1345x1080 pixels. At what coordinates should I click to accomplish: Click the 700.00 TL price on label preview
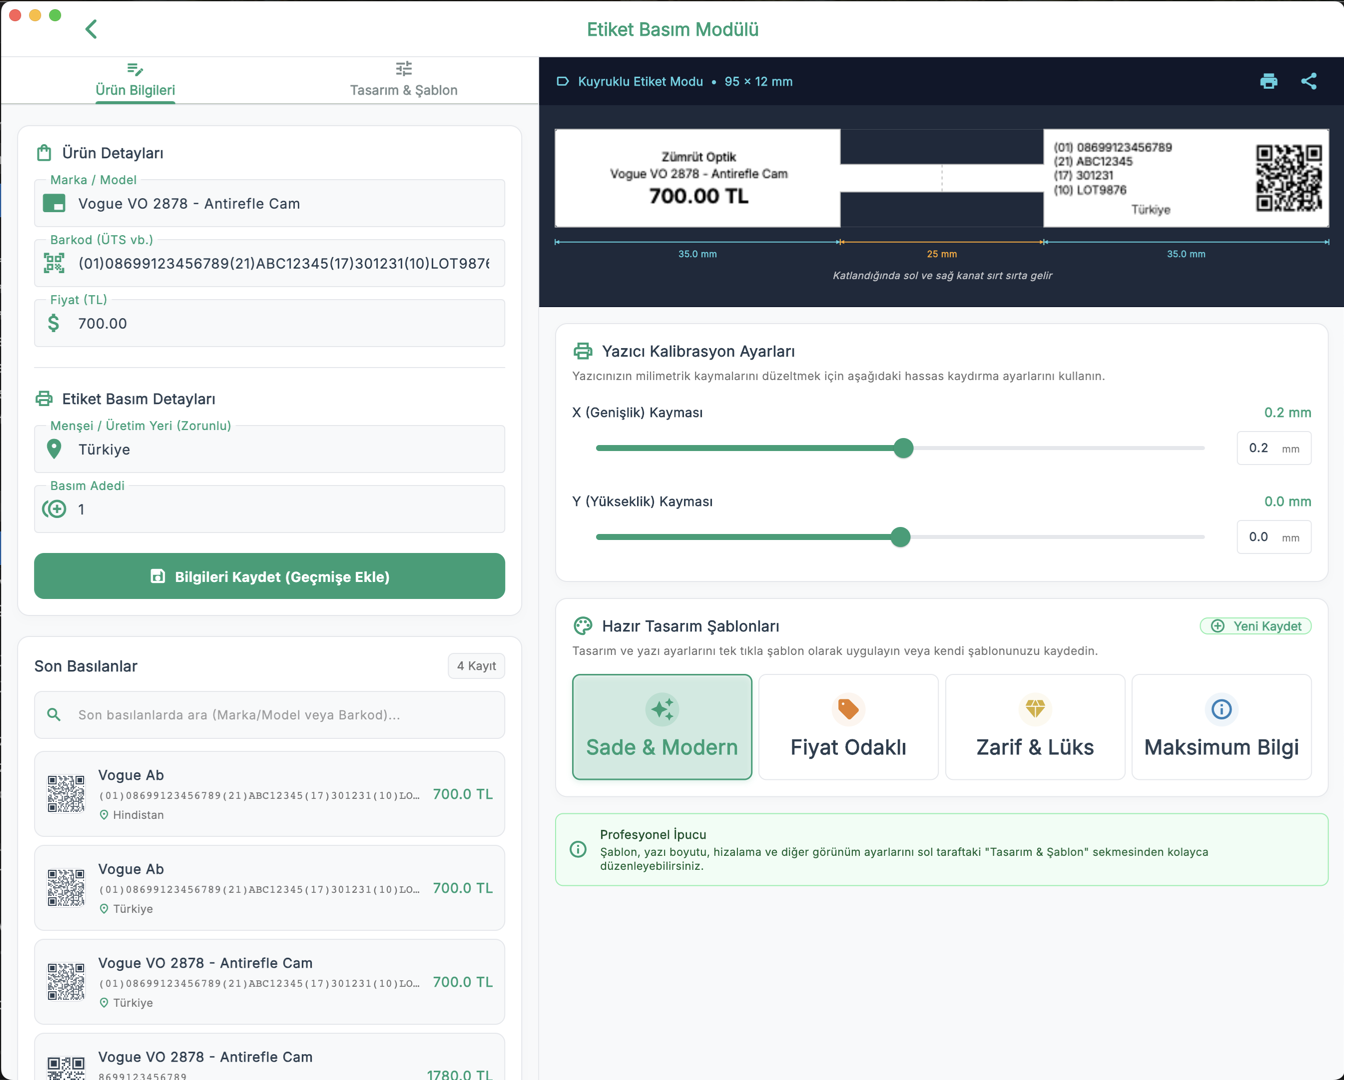(x=699, y=197)
